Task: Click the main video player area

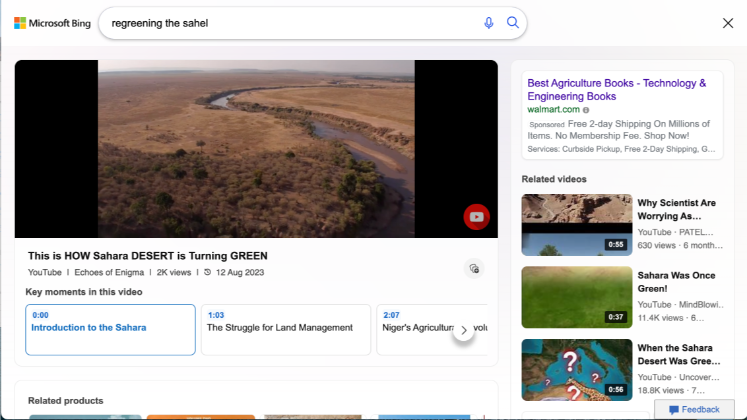Action: coord(256,148)
